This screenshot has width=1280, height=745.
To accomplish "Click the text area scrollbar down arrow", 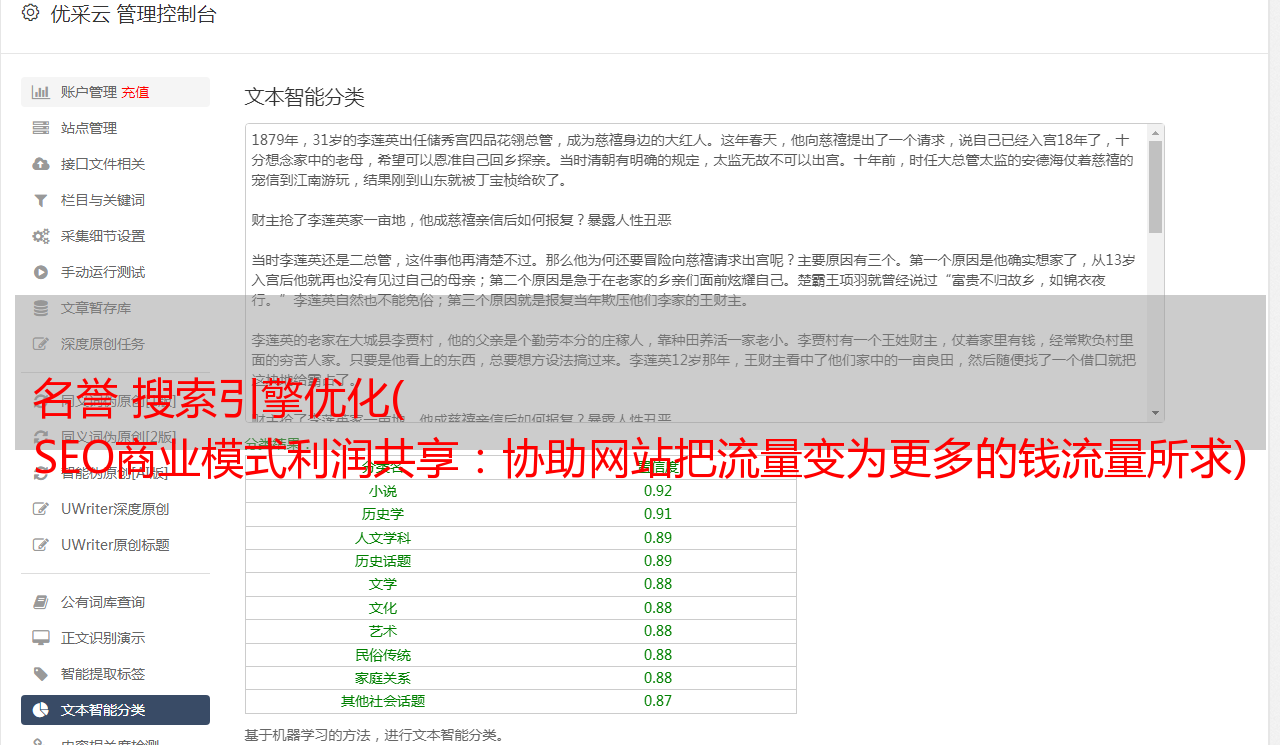I will point(1155,413).
